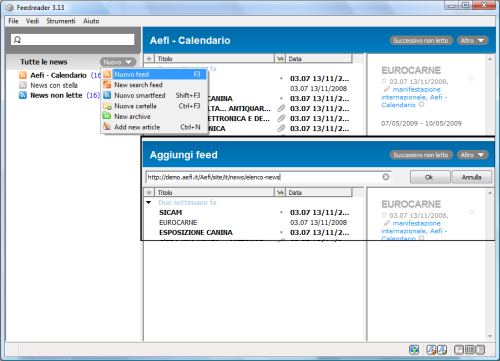500x361 pixels.
Task: Click the green New archive icon
Action: click(x=107, y=116)
